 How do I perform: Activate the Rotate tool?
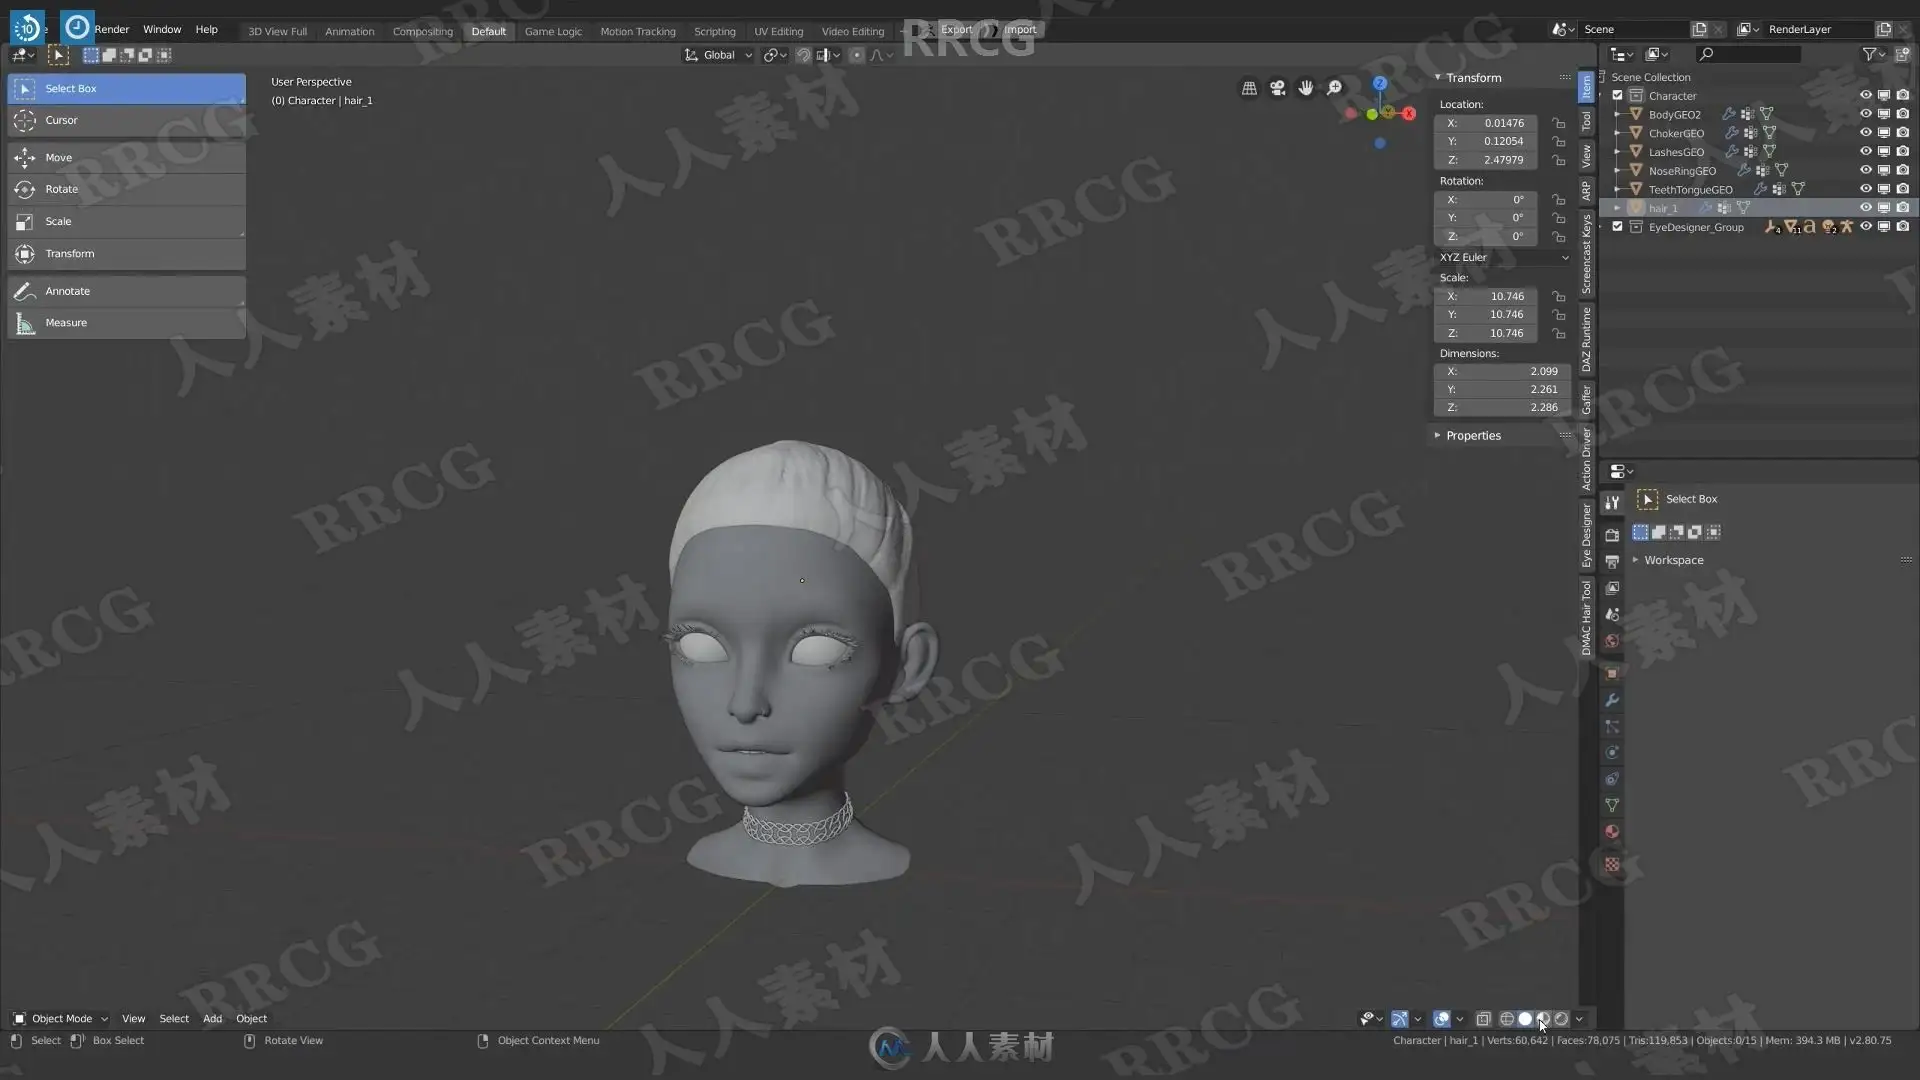coord(61,189)
